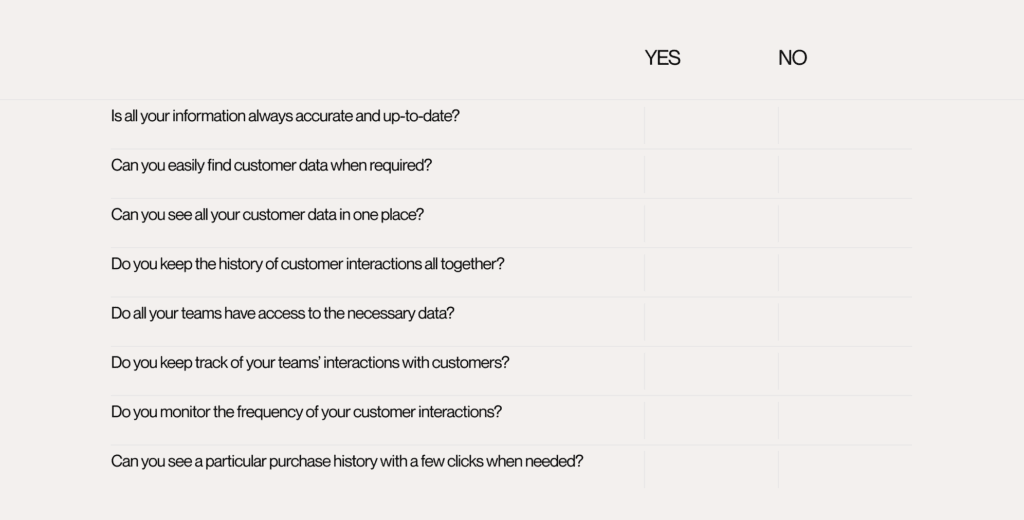The width and height of the screenshot is (1024, 520).
Task: Select the purchase history question text
Action: 347,461
